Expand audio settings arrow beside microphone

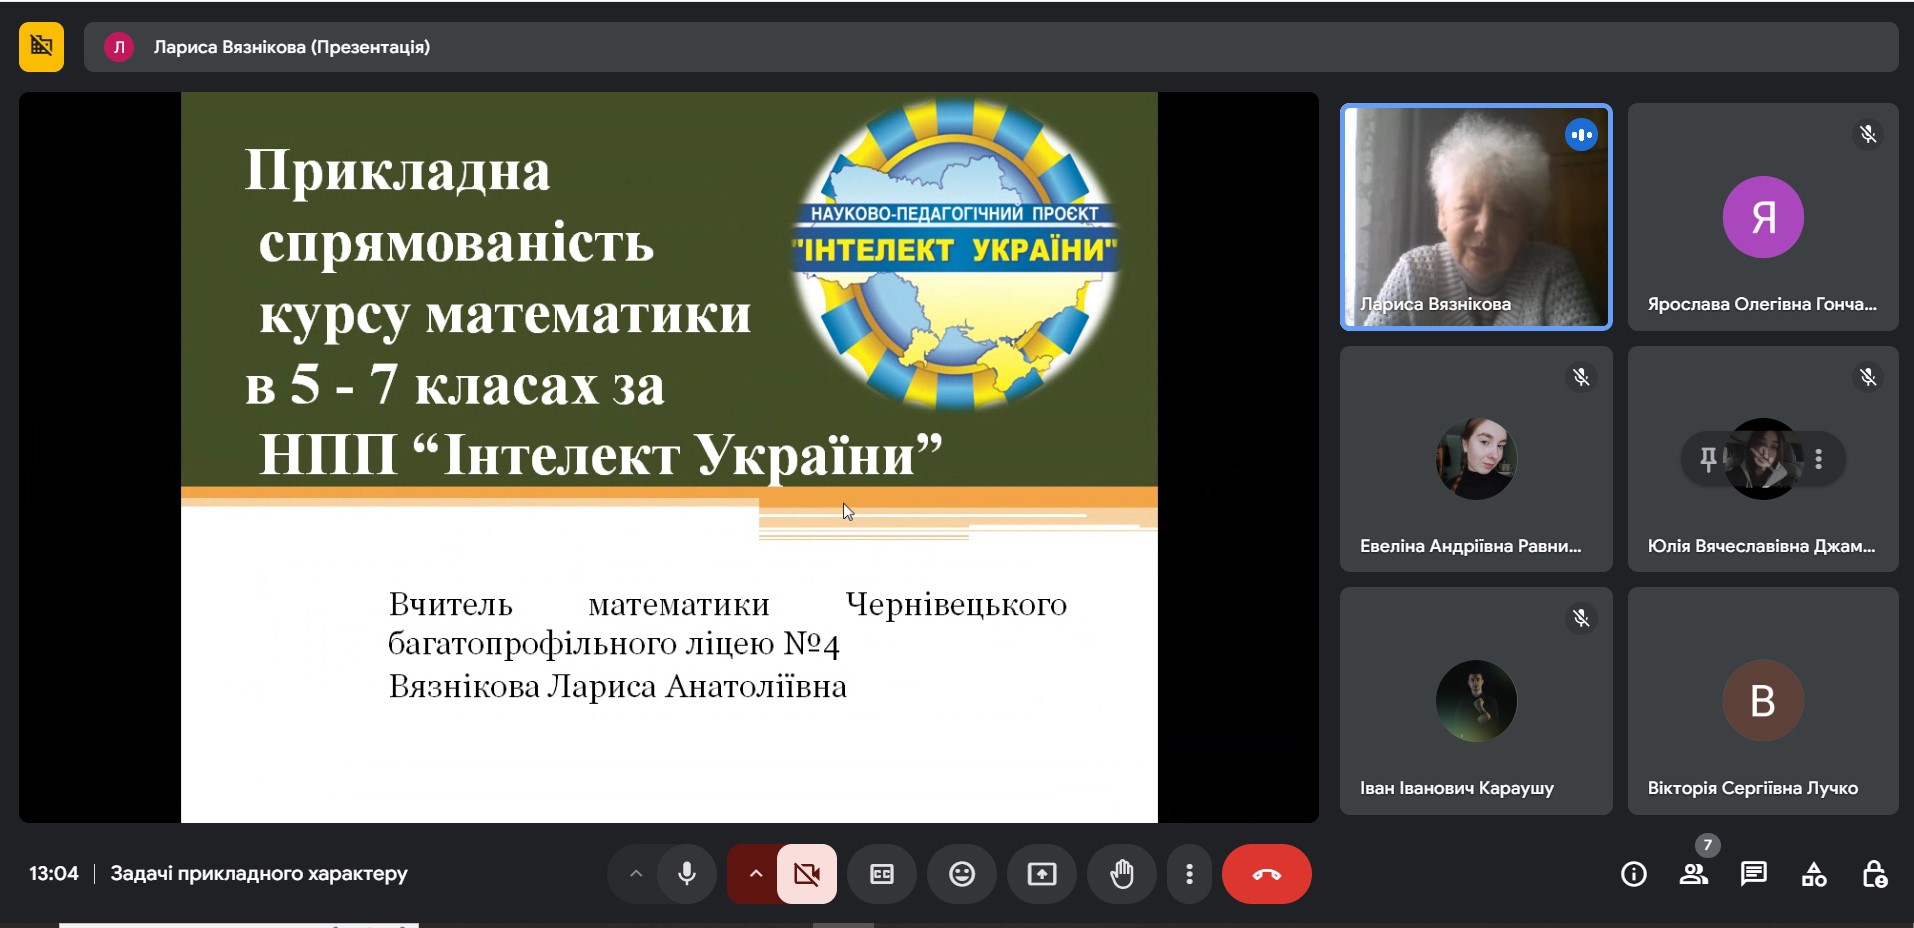point(635,874)
